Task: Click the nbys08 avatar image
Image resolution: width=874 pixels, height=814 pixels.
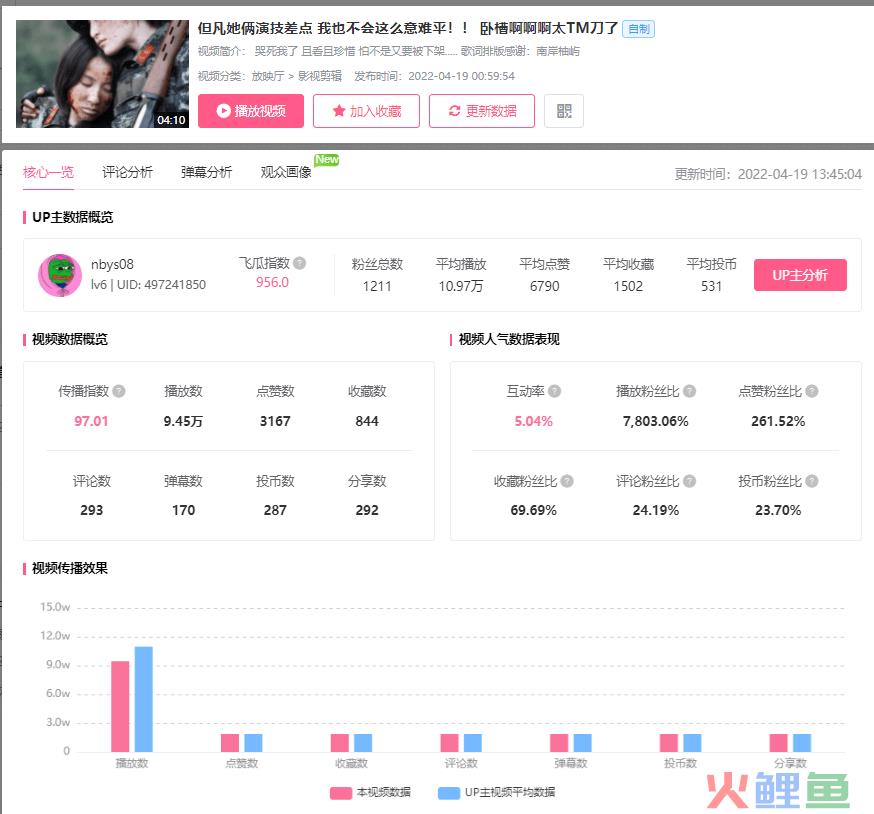Action: click(x=60, y=275)
